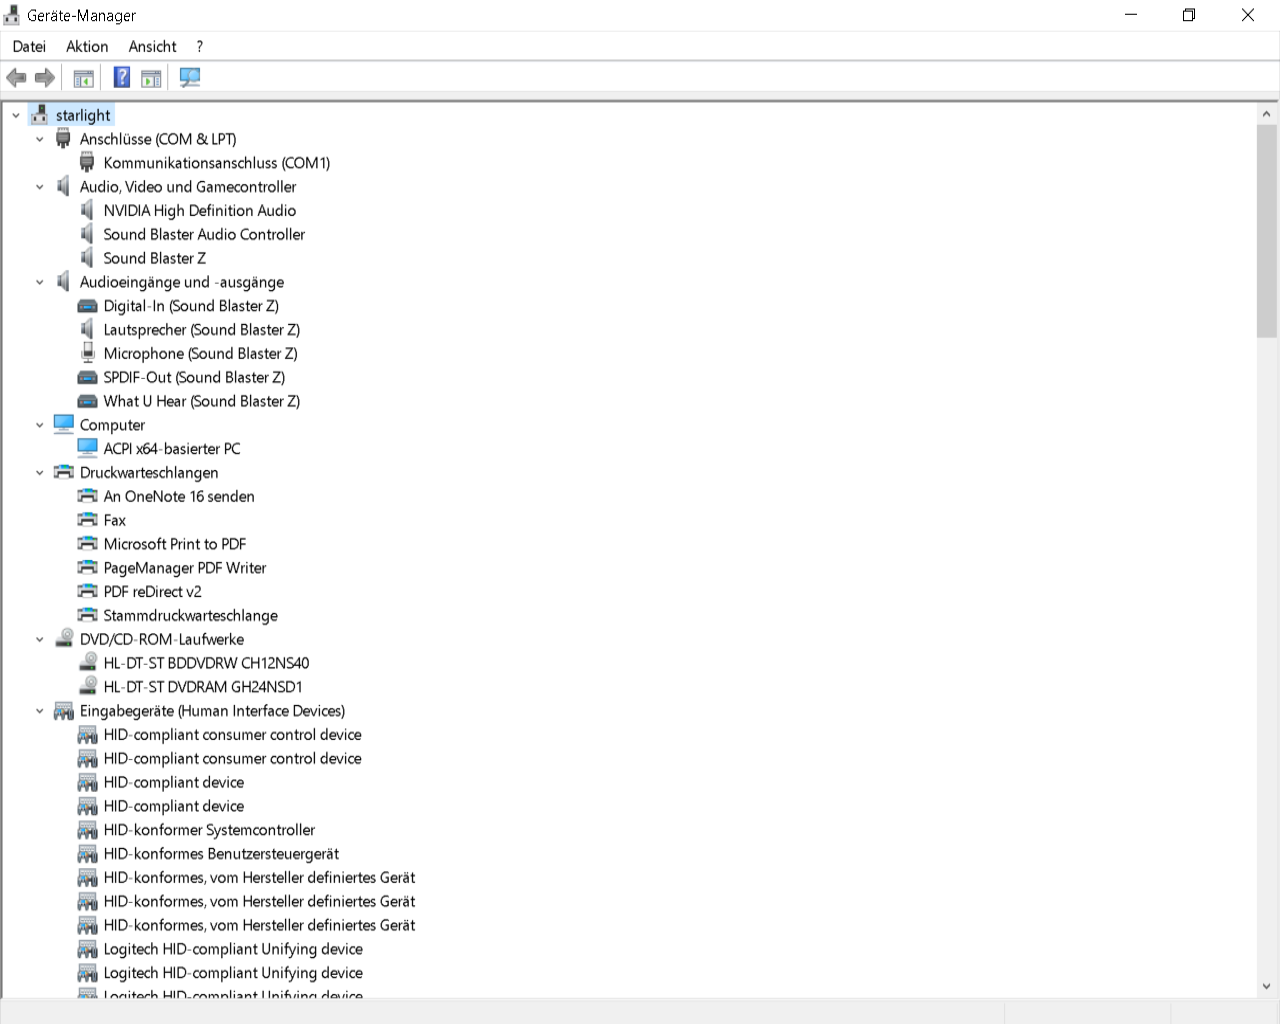Open the Datei menu
Viewport: 1280px width, 1024px height.
(29, 46)
